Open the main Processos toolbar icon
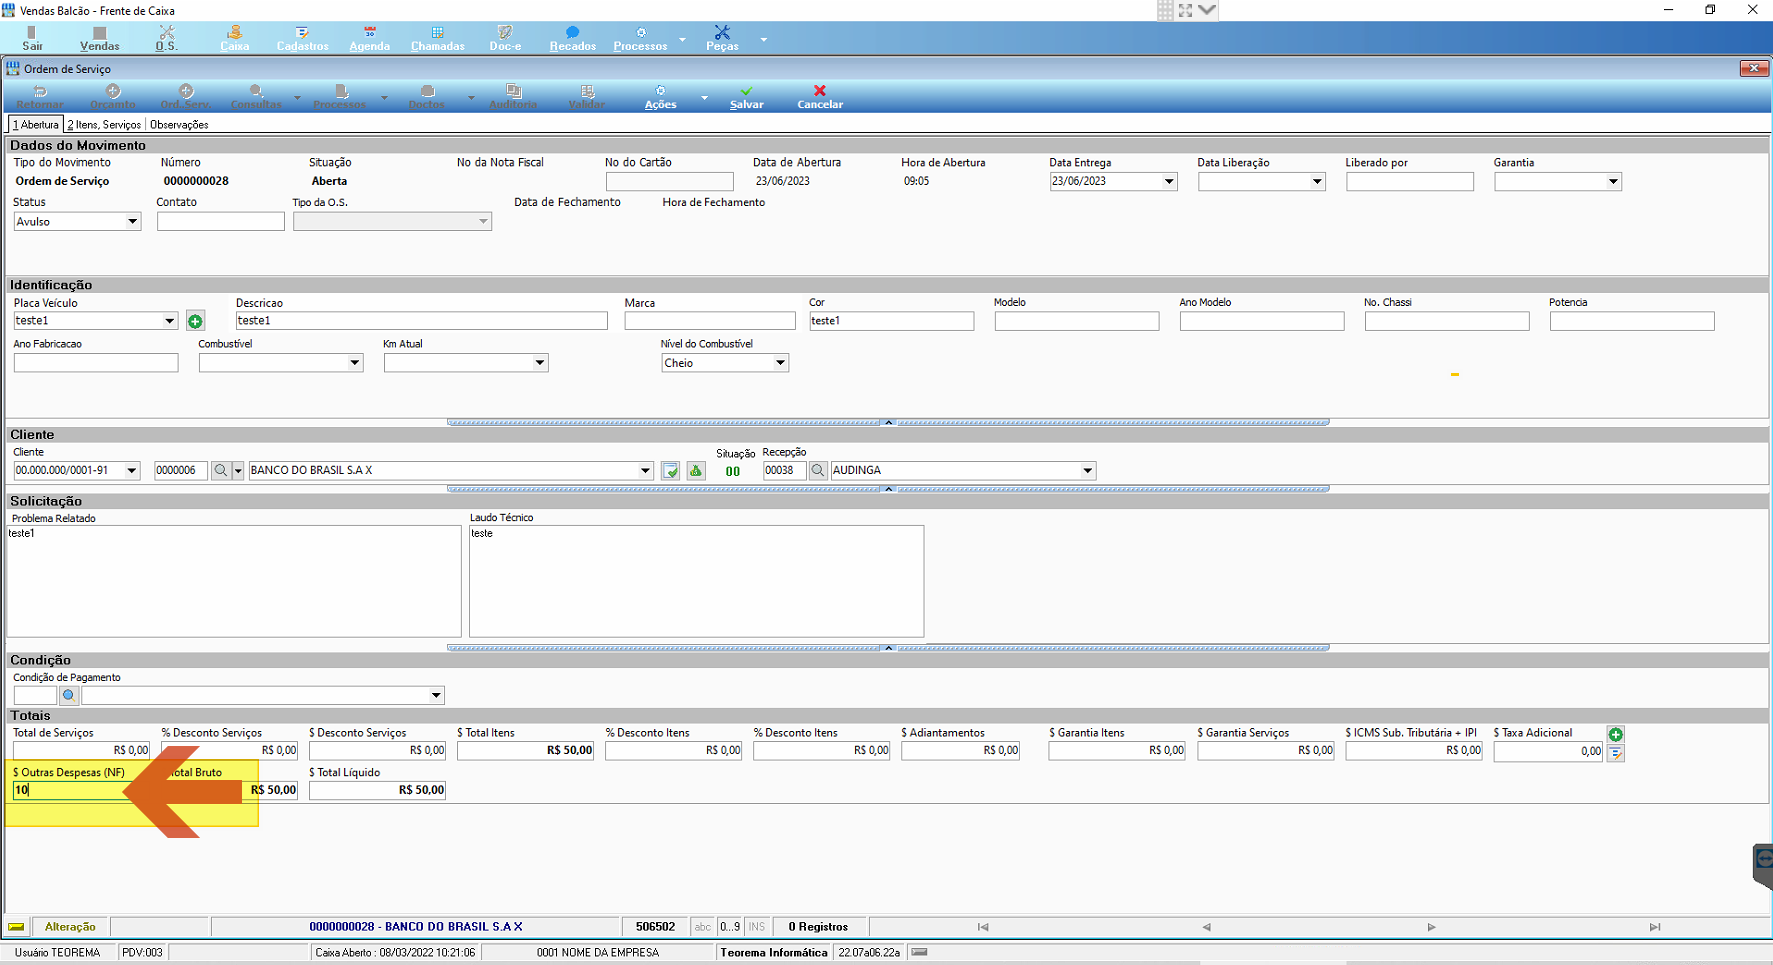Viewport: 1773px width, 965px height. [x=640, y=38]
